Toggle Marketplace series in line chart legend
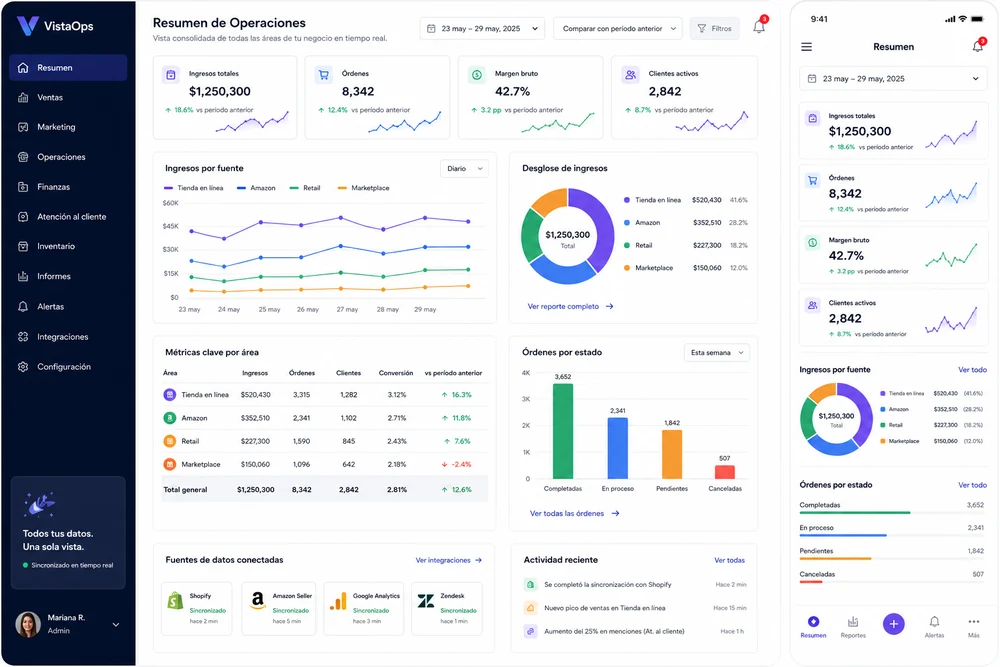Screen dimensions: 1000x667 point(364,188)
